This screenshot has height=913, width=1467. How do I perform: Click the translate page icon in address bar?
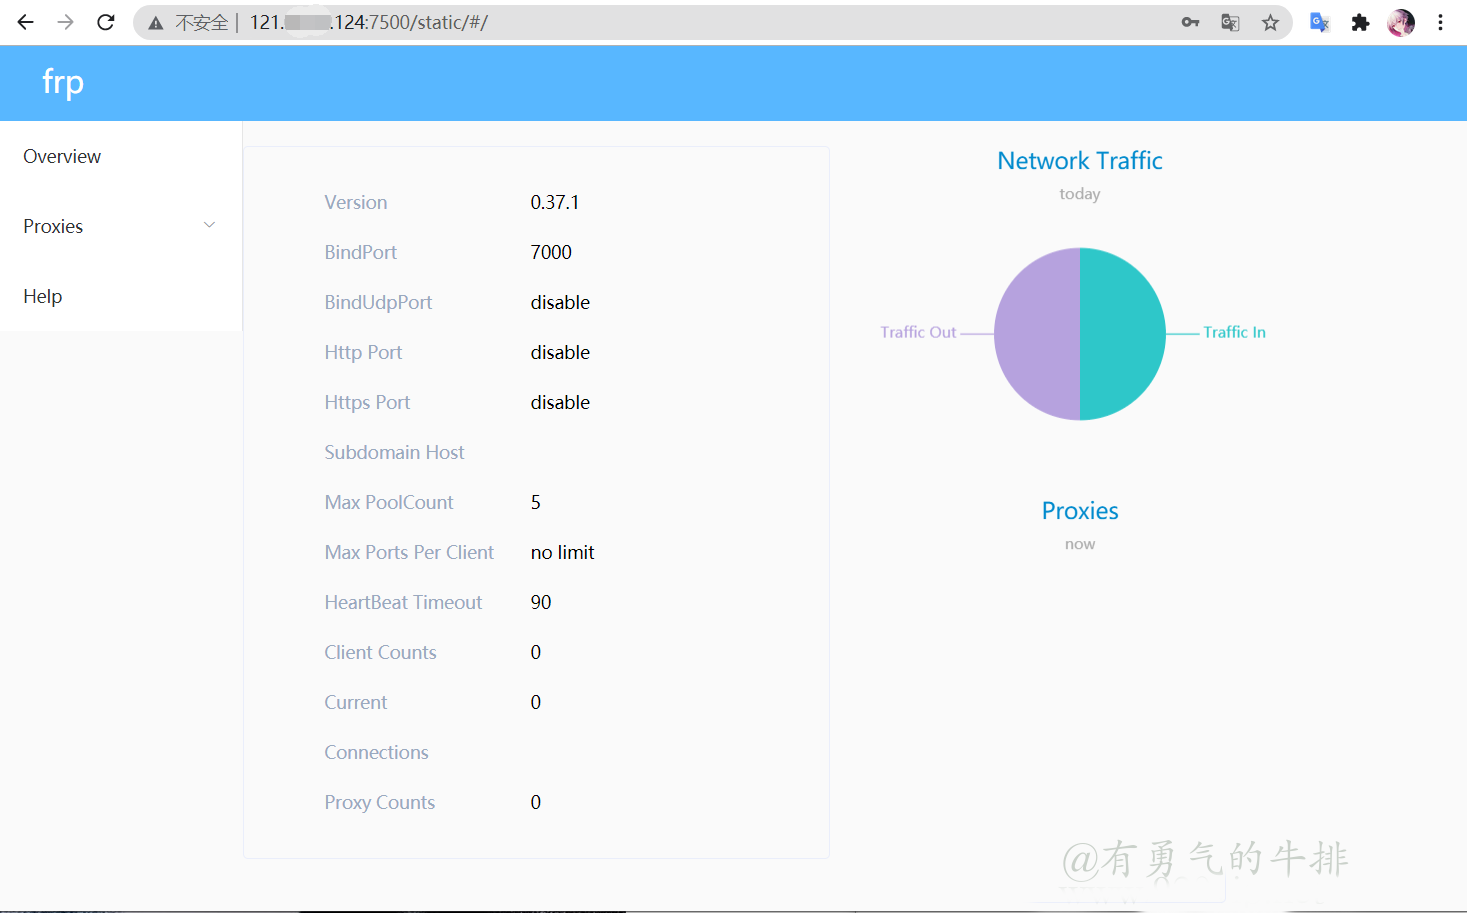[x=1230, y=22]
